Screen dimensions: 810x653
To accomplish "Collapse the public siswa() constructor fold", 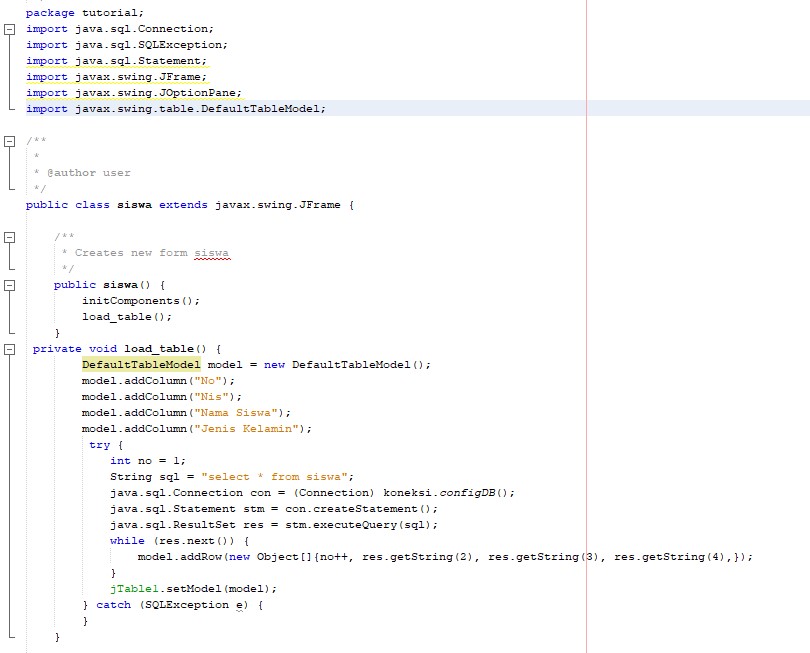I will coord(9,285).
